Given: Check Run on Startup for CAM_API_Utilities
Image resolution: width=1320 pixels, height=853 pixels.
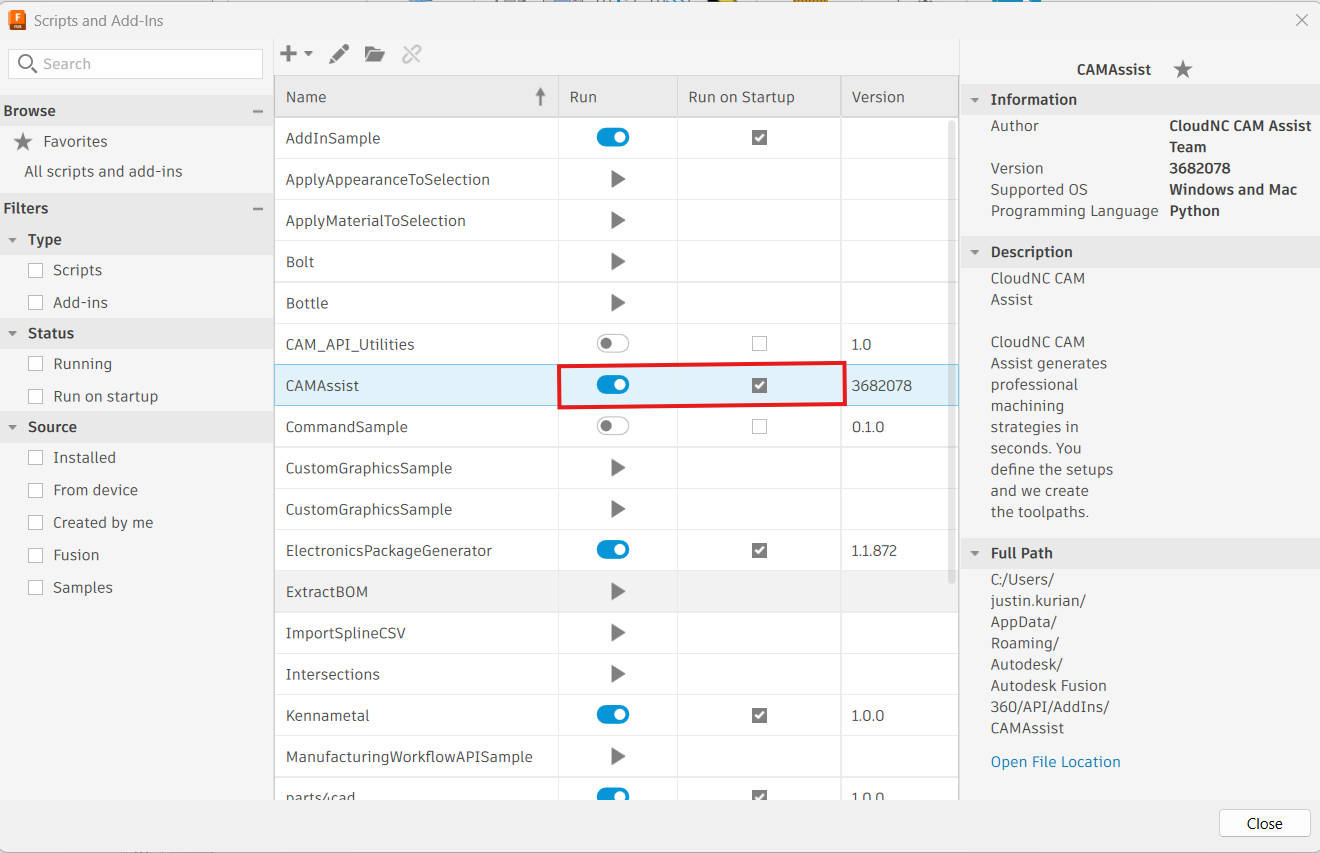Looking at the screenshot, I should click(759, 344).
